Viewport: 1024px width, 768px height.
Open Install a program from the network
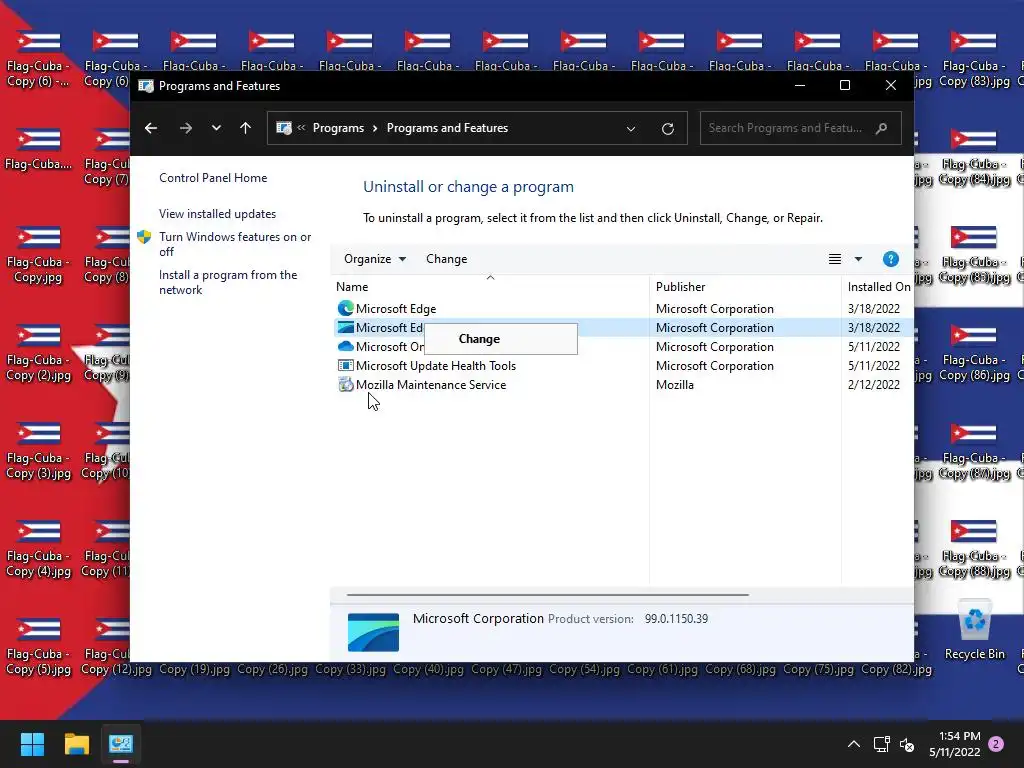click(x=228, y=282)
